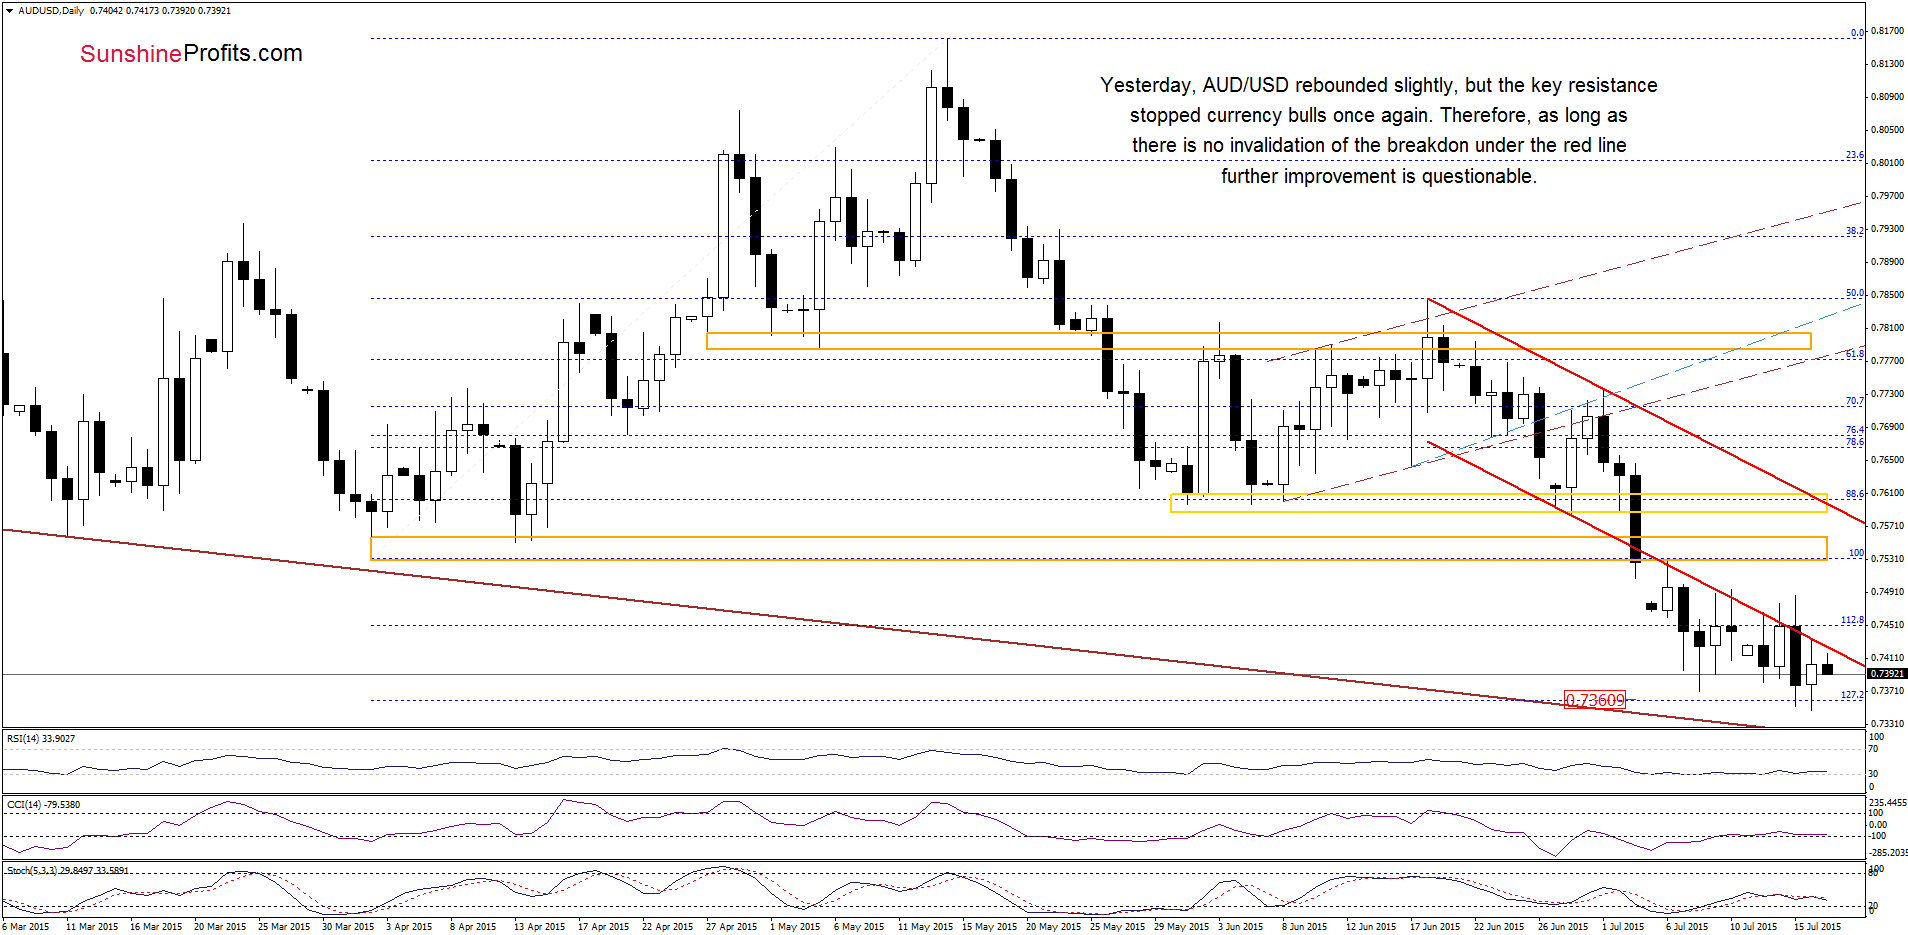Screen dimensions: 1908x935
Task: Select the 127.2 Fibonacci level label
Action: [1853, 695]
